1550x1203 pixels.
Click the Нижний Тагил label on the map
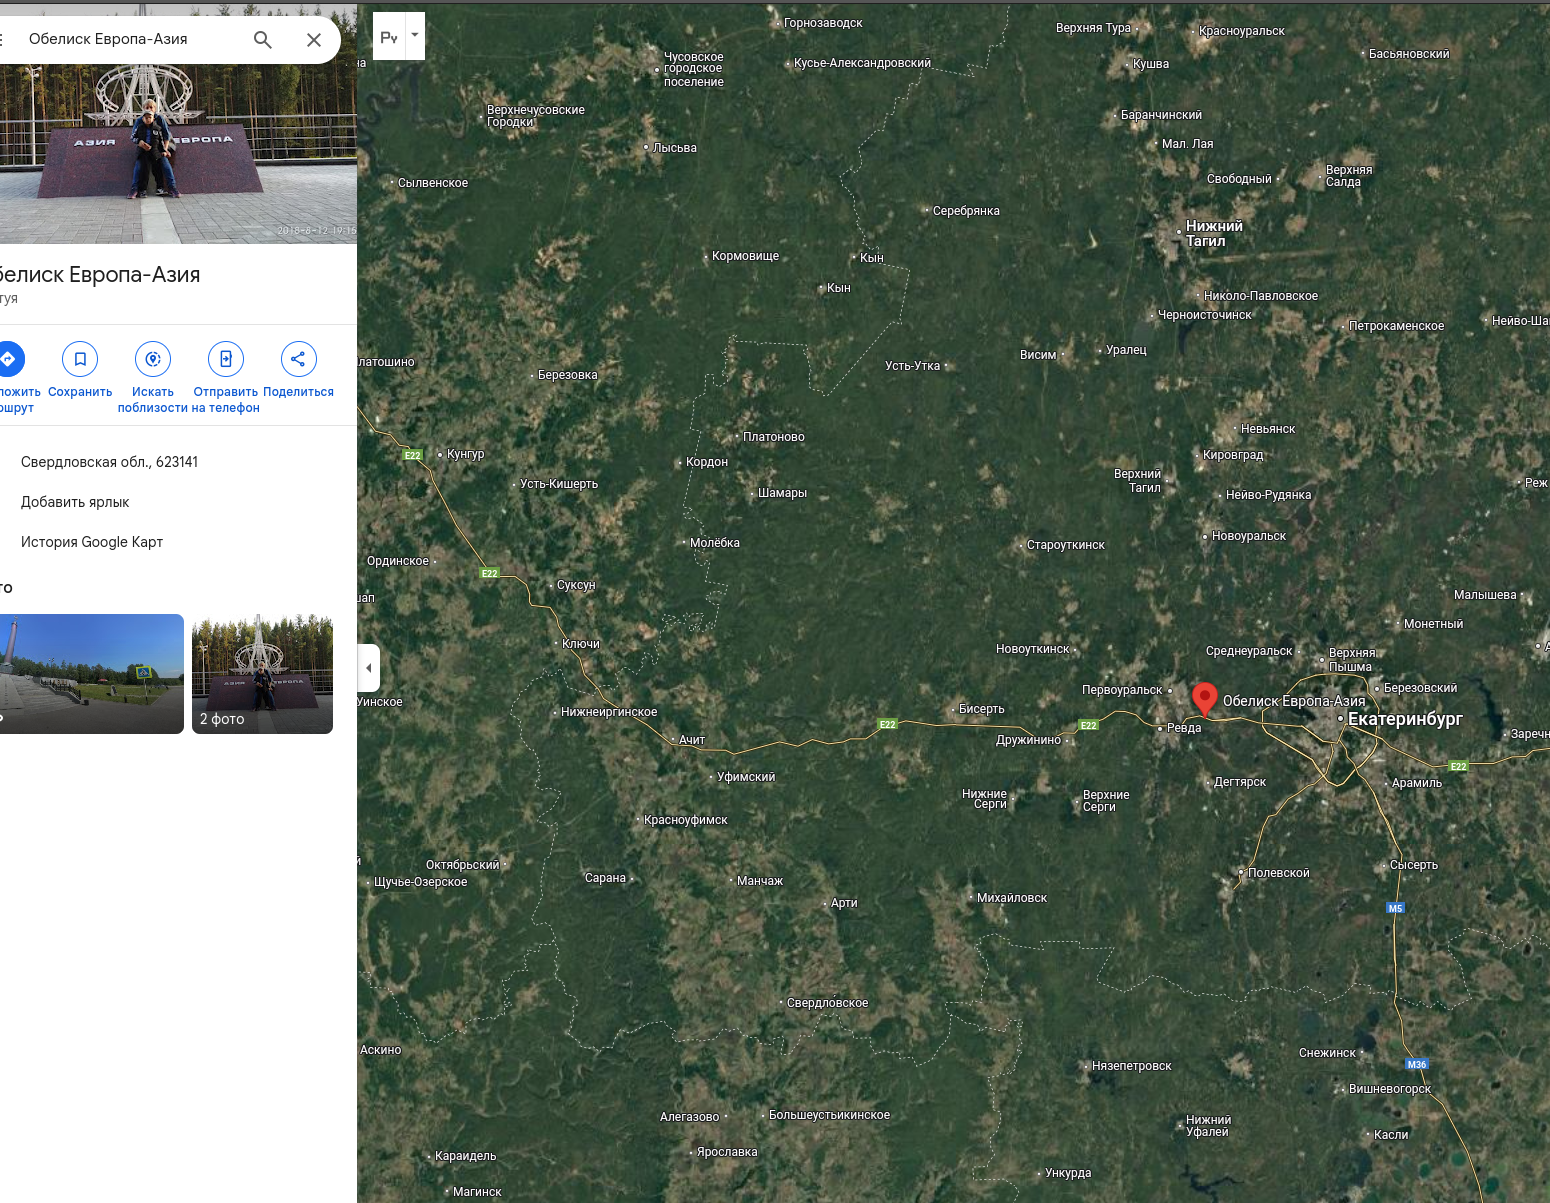pyautogui.click(x=1214, y=233)
